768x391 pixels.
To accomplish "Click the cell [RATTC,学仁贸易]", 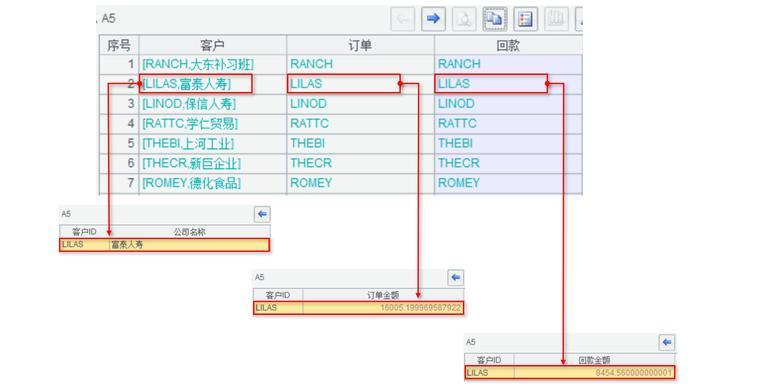I will pos(213,123).
